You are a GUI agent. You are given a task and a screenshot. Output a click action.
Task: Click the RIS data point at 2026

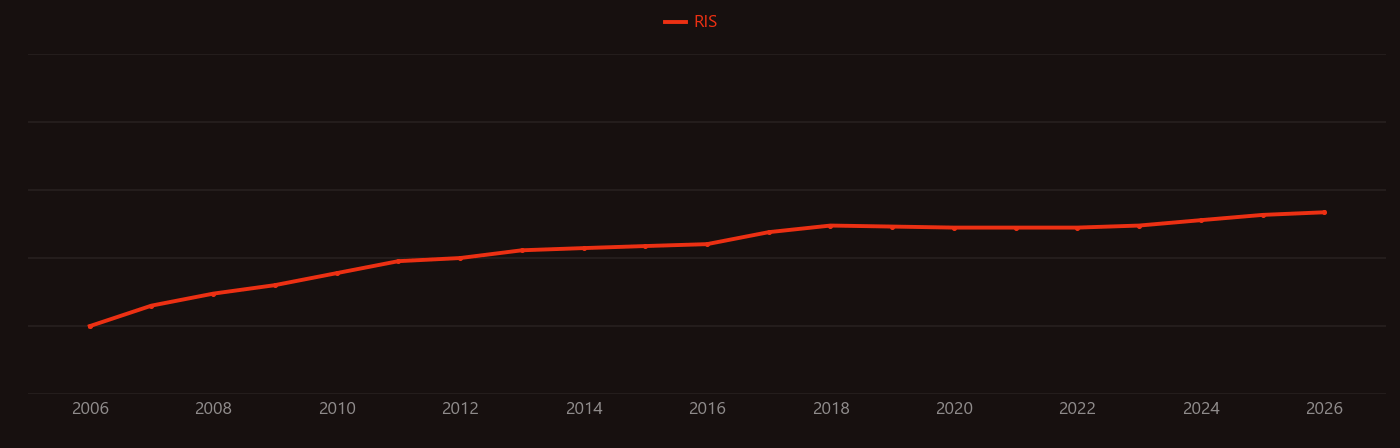tap(1324, 212)
